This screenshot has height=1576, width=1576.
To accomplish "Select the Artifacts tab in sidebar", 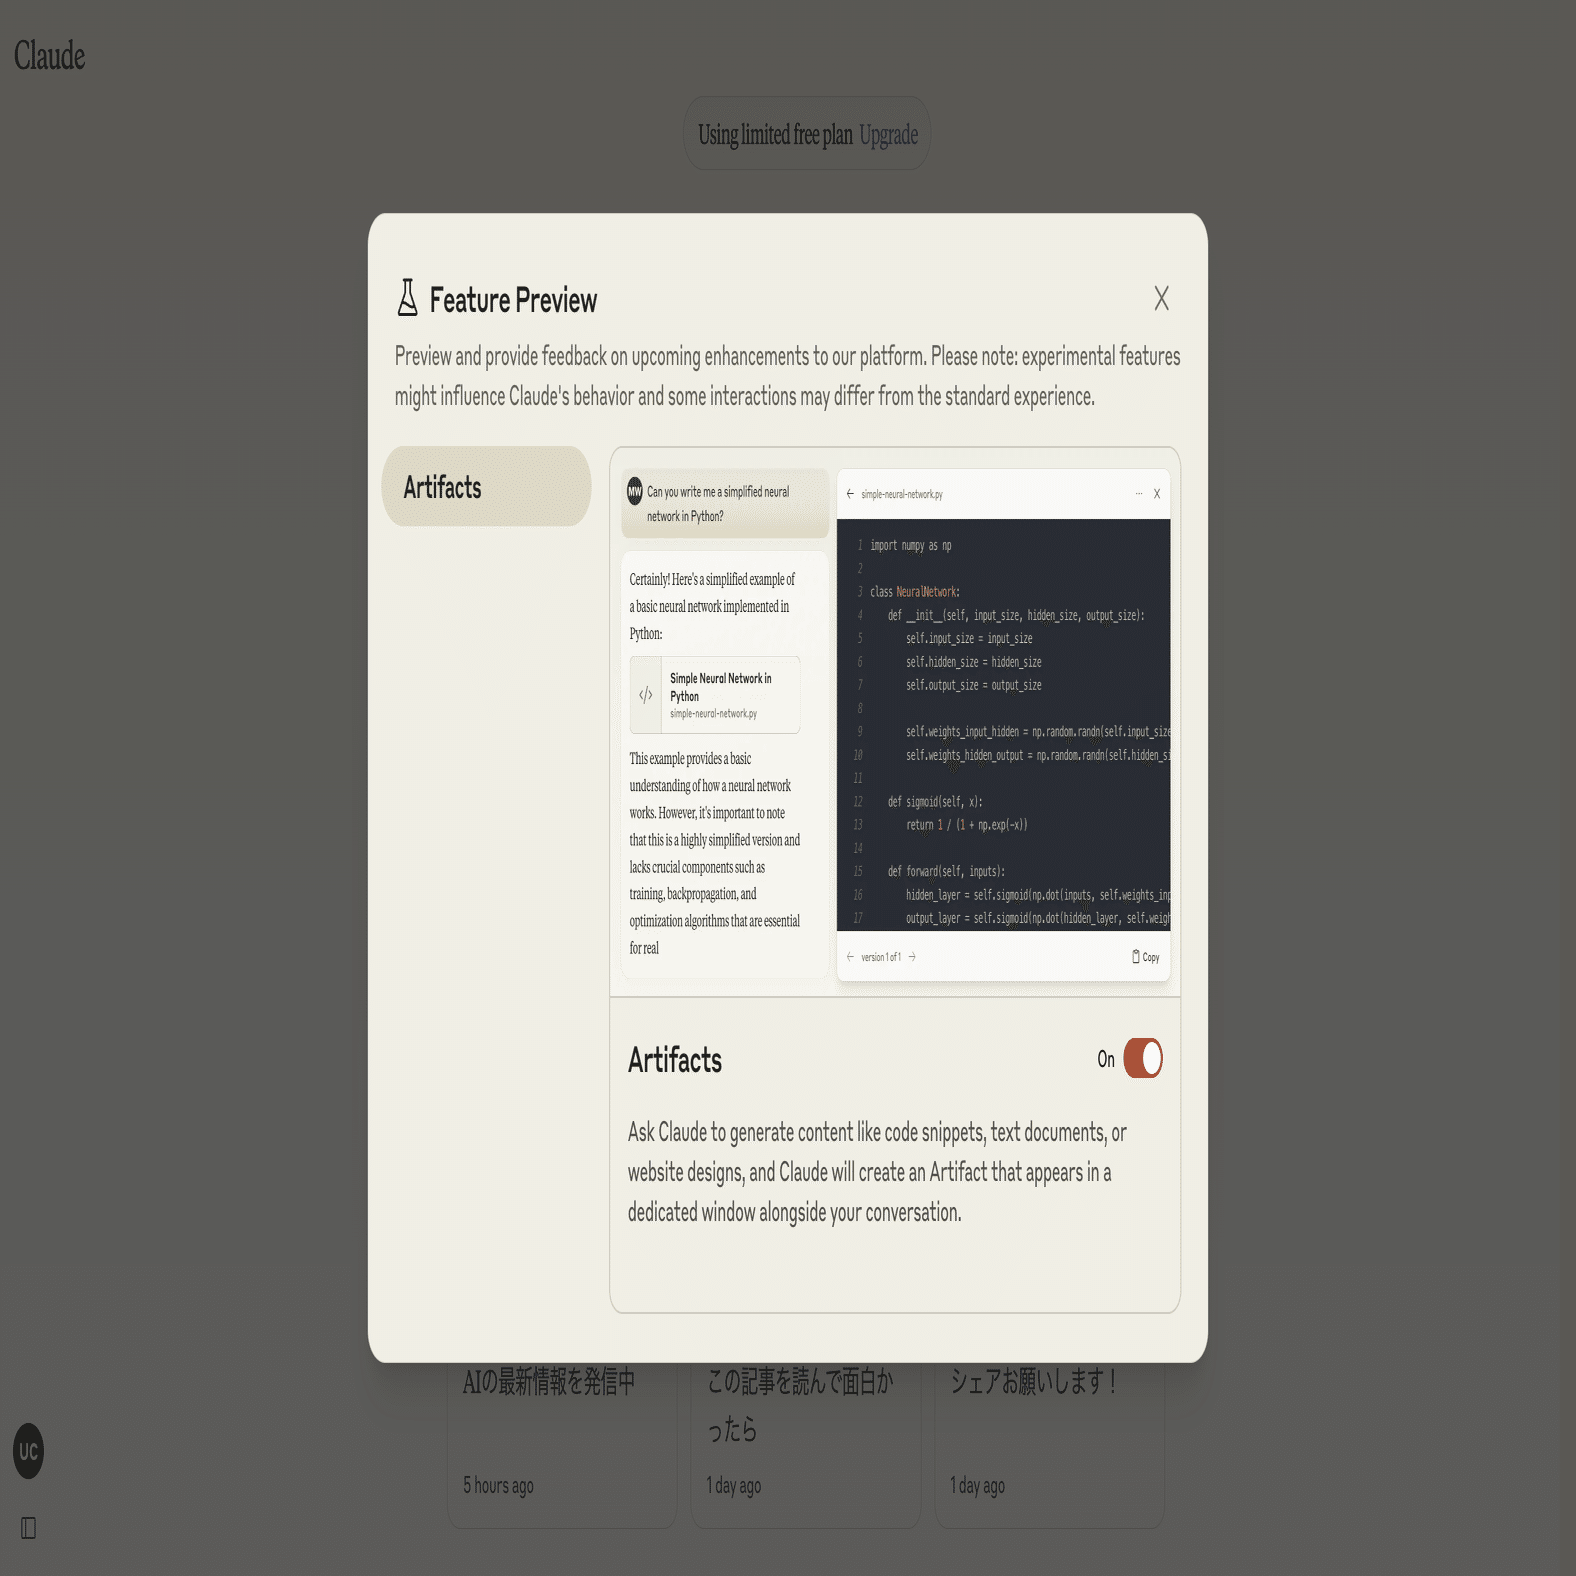I will pyautogui.click(x=486, y=487).
